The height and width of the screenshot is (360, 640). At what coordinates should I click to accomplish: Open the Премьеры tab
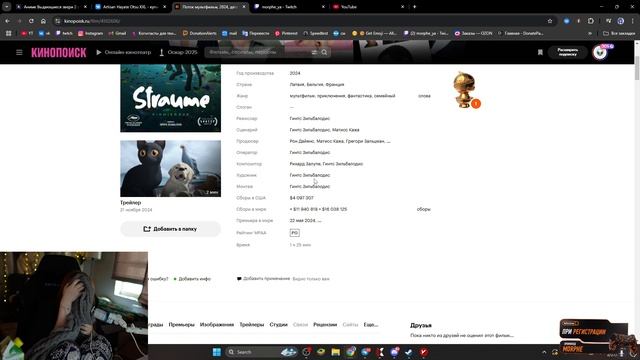pyautogui.click(x=182, y=324)
